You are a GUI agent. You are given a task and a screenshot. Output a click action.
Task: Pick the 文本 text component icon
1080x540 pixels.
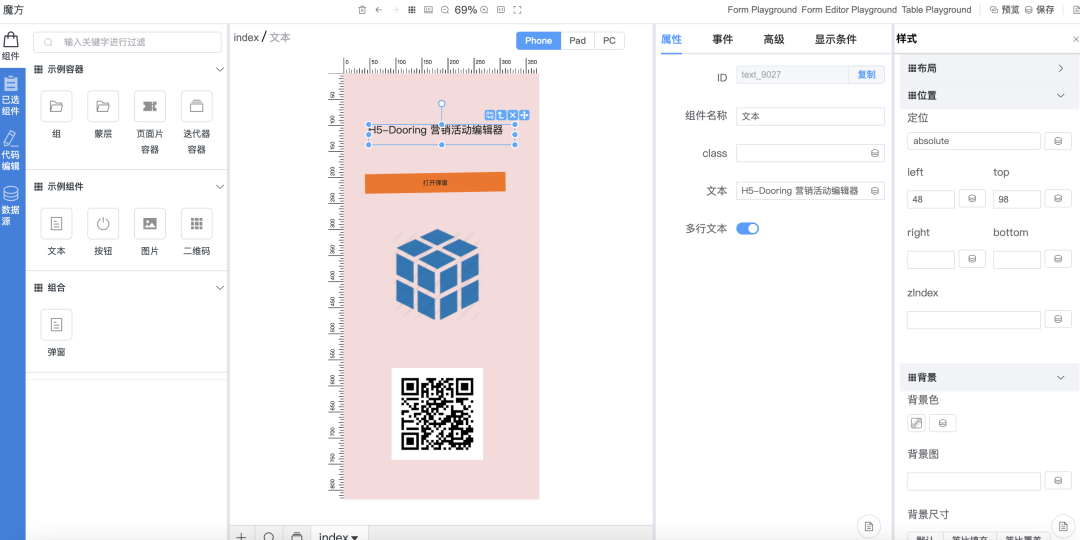tap(56, 224)
